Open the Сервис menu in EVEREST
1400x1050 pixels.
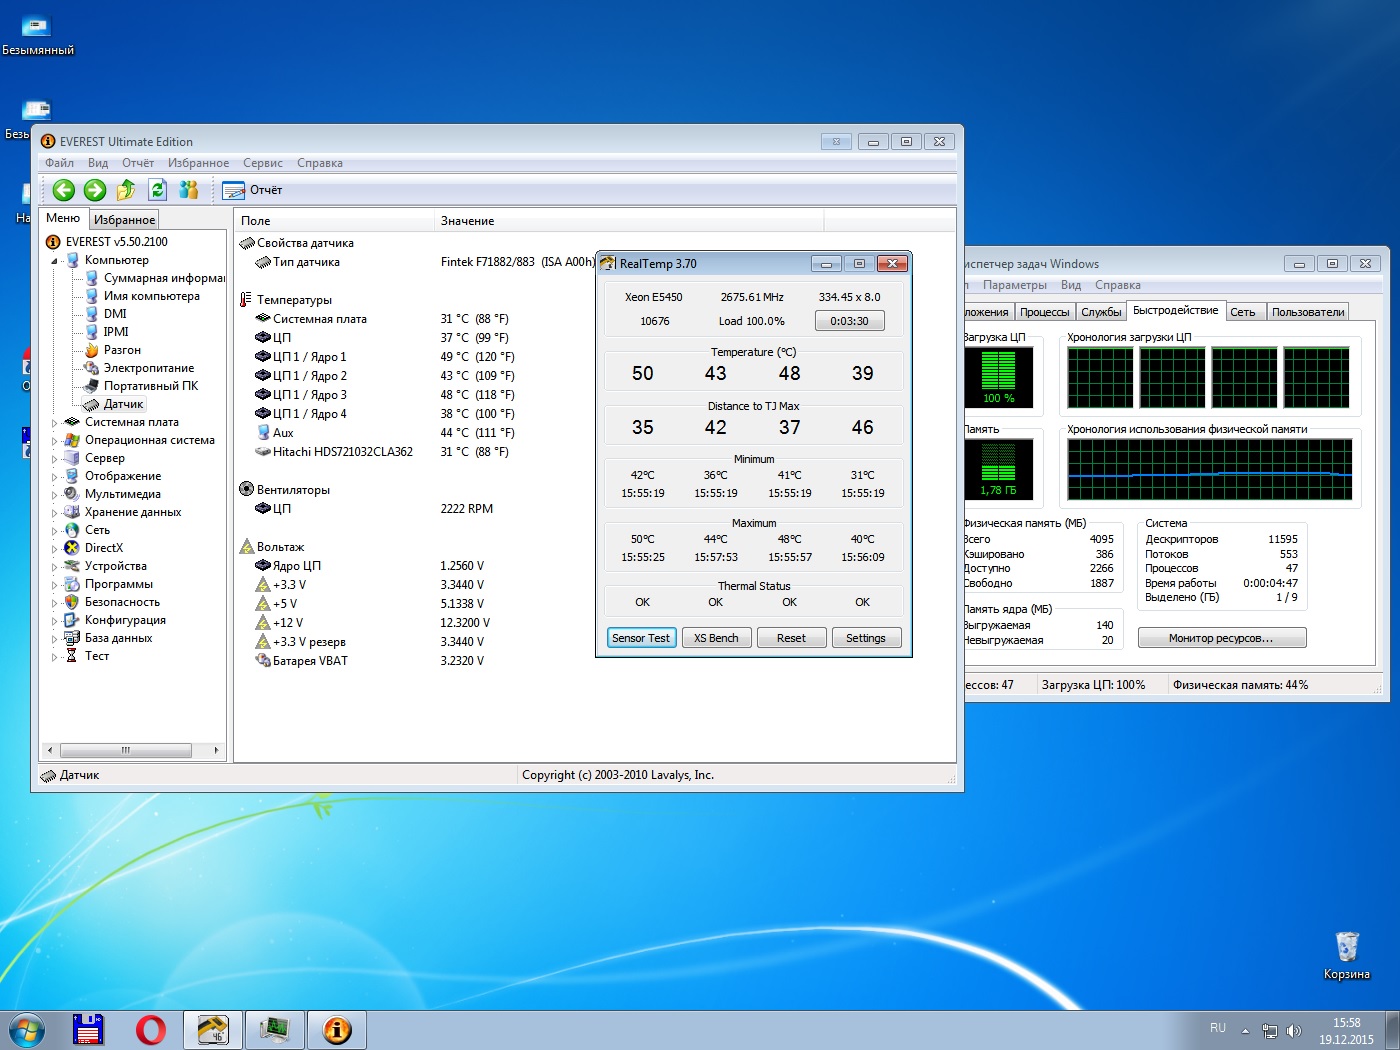click(x=262, y=163)
